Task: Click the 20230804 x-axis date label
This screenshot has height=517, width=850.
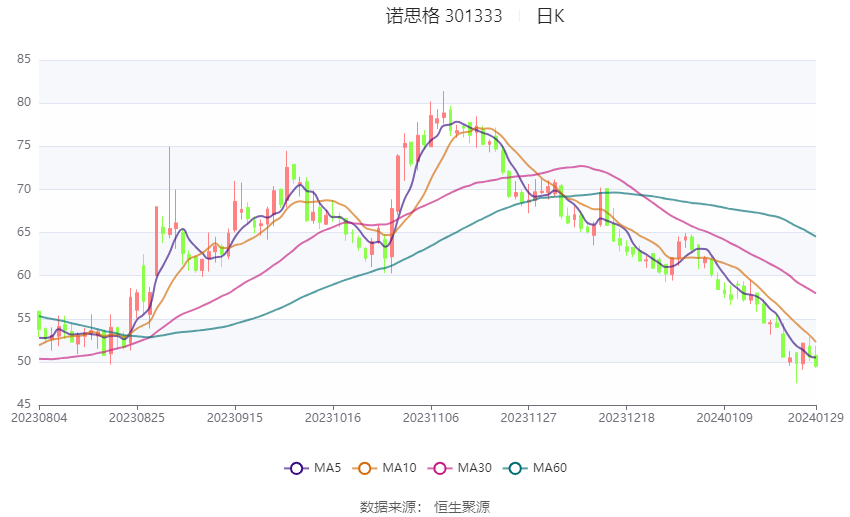Action: pyautogui.click(x=39, y=418)
